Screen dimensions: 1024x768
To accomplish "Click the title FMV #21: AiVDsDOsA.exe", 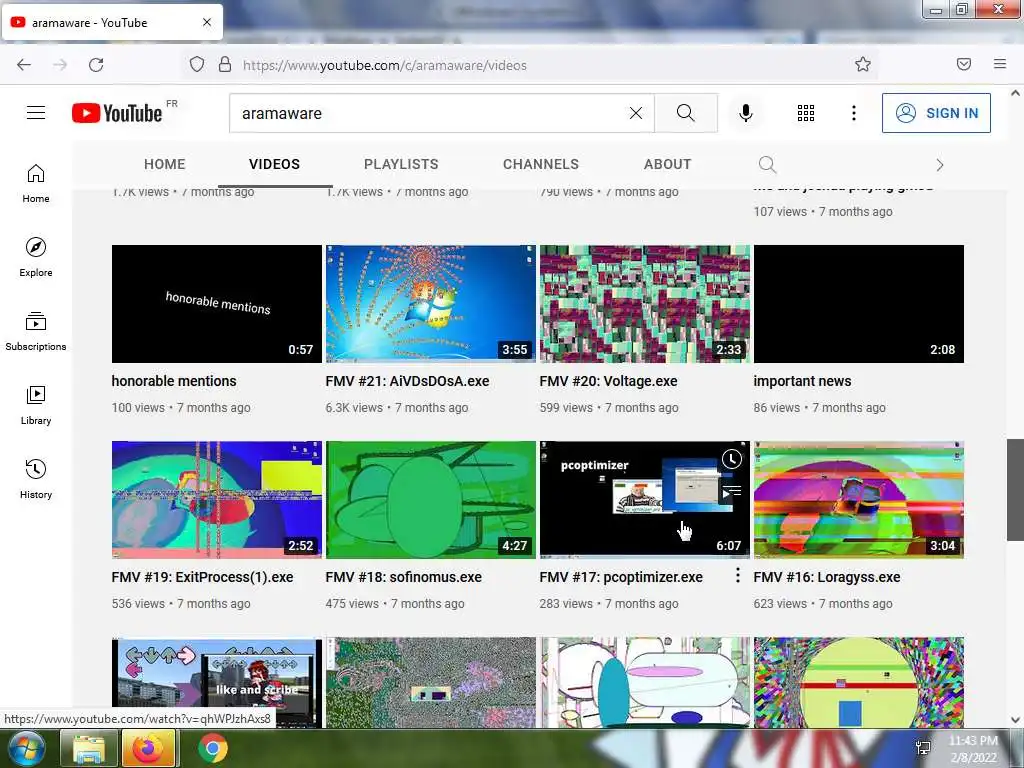I will tap(408, 381).
